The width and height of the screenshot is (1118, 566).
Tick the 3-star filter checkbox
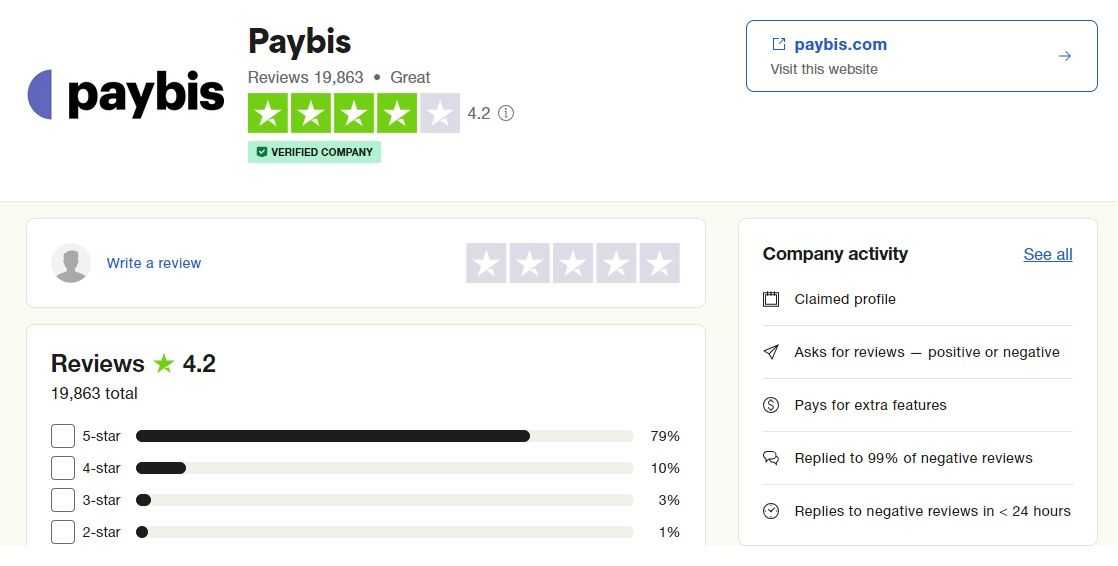63,500
